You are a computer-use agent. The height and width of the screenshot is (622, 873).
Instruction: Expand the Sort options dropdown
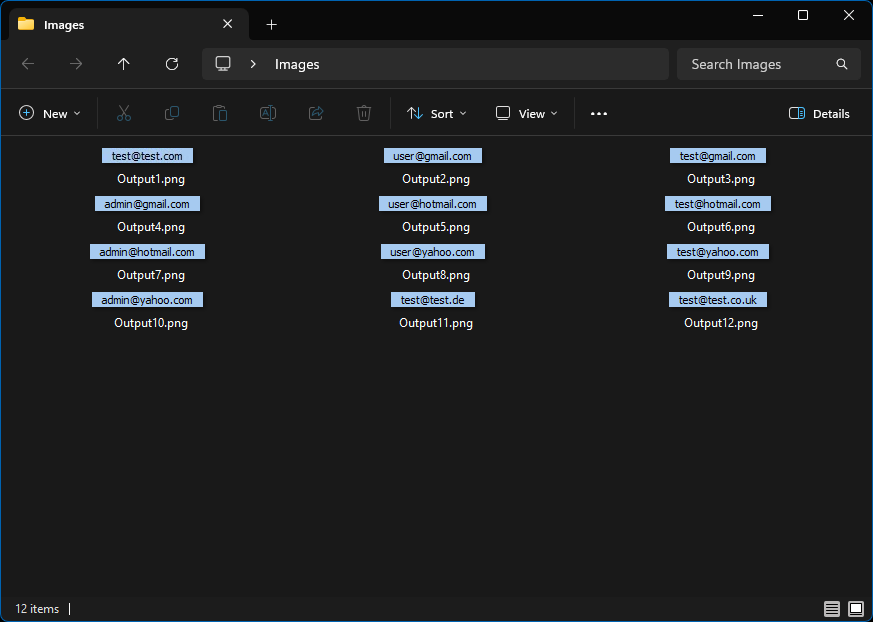pos(437,114)
